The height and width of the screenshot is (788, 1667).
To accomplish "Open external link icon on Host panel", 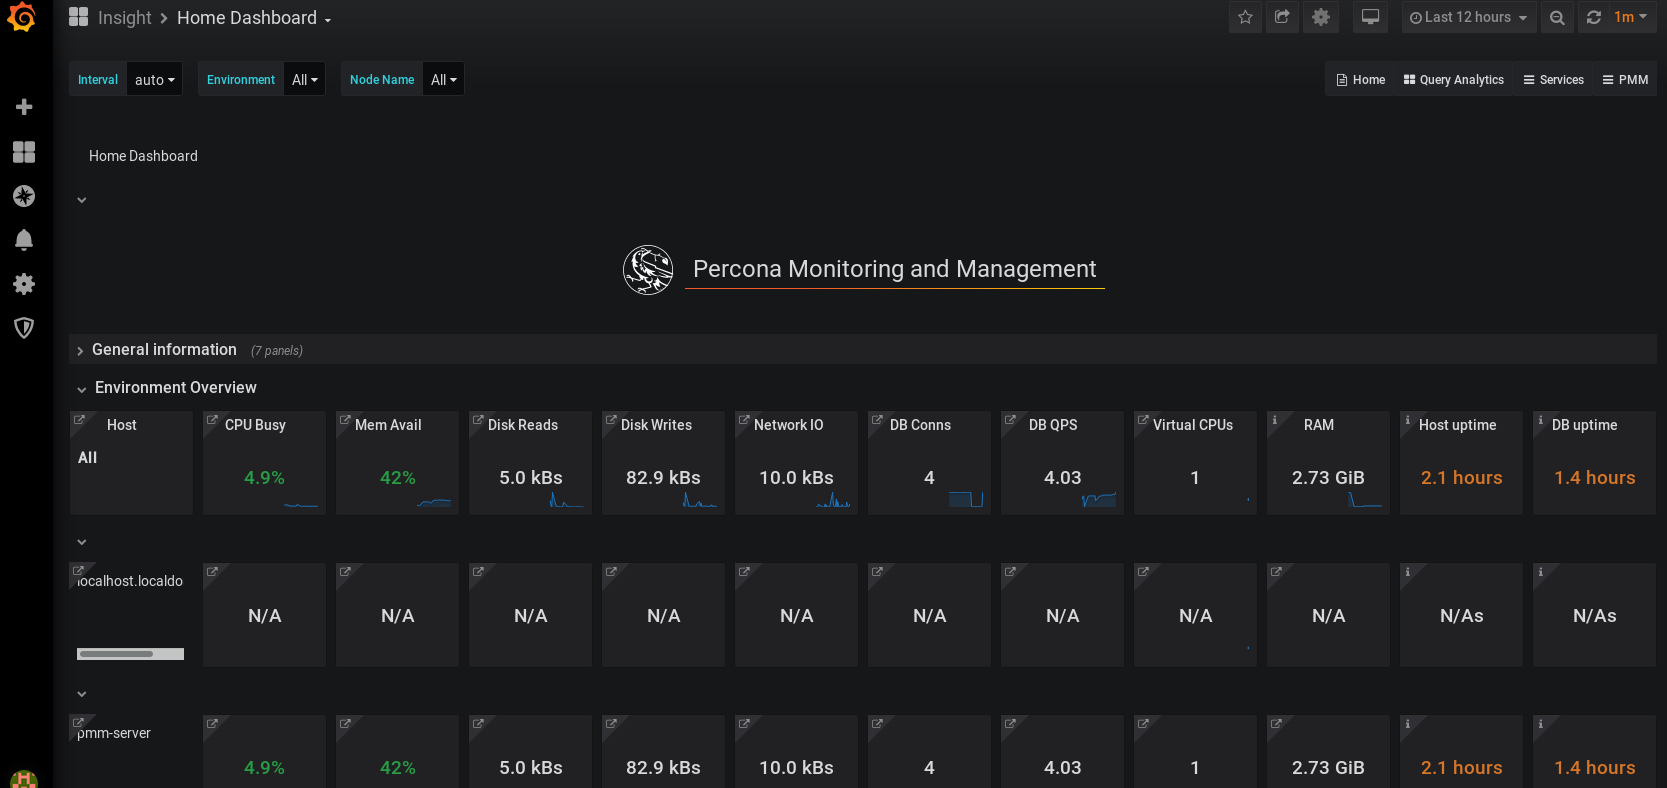I will pyautogui.click(x=79, y=420).
